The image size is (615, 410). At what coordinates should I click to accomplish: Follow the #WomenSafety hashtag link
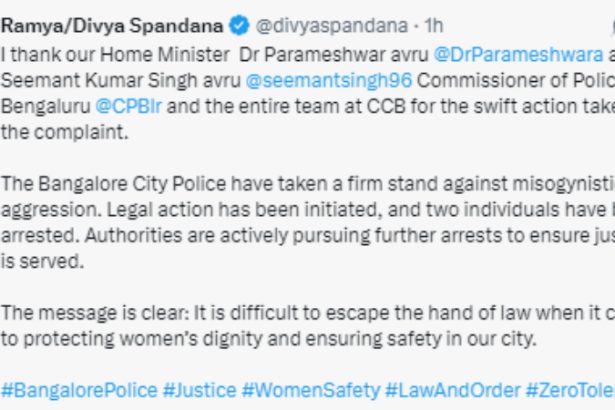[x=311, y=390]
